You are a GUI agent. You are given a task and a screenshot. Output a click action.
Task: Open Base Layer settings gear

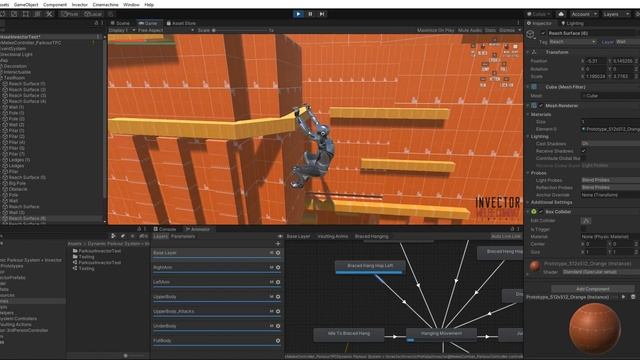[278, 253]
